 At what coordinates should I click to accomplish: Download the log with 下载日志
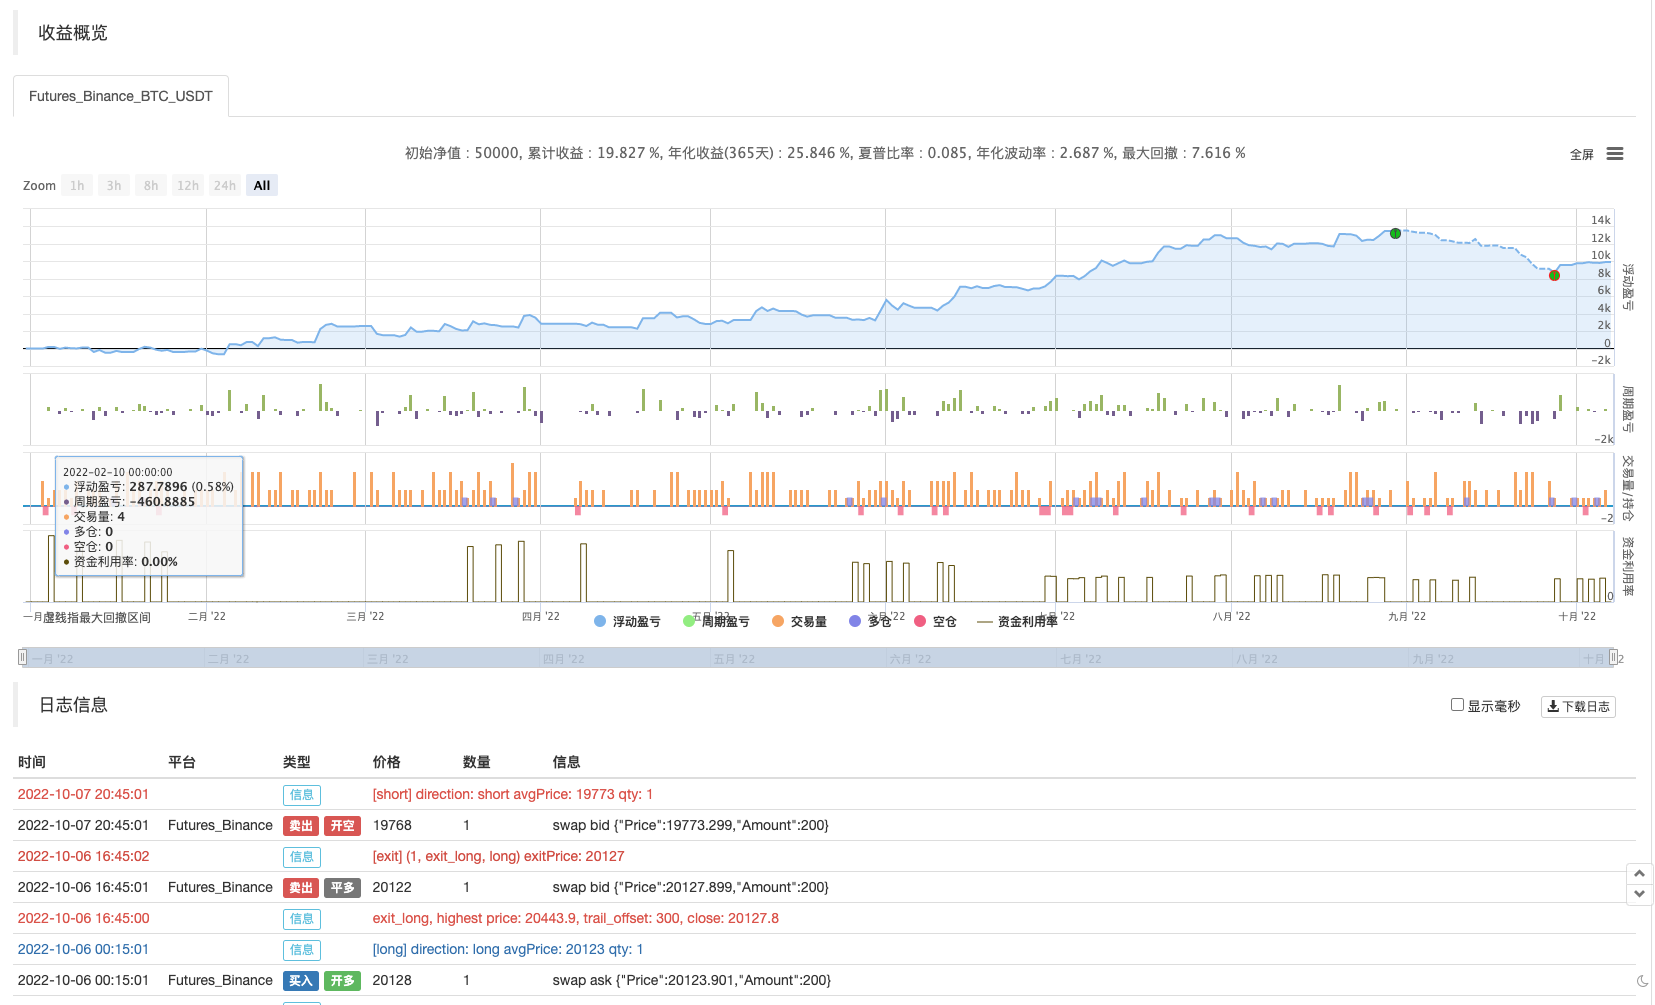[1578, 706]
